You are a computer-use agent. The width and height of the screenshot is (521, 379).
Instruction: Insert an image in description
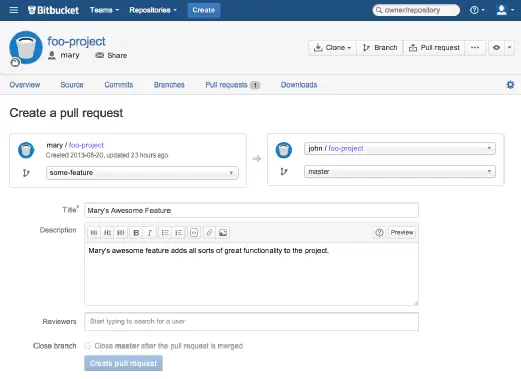click(223, 233)
